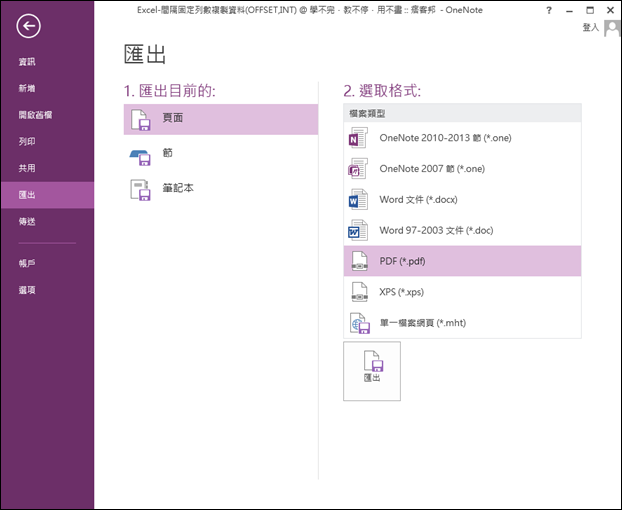Click the back arrow circle icon
This screenshot has height=510, width=622.
coord(28,26)
